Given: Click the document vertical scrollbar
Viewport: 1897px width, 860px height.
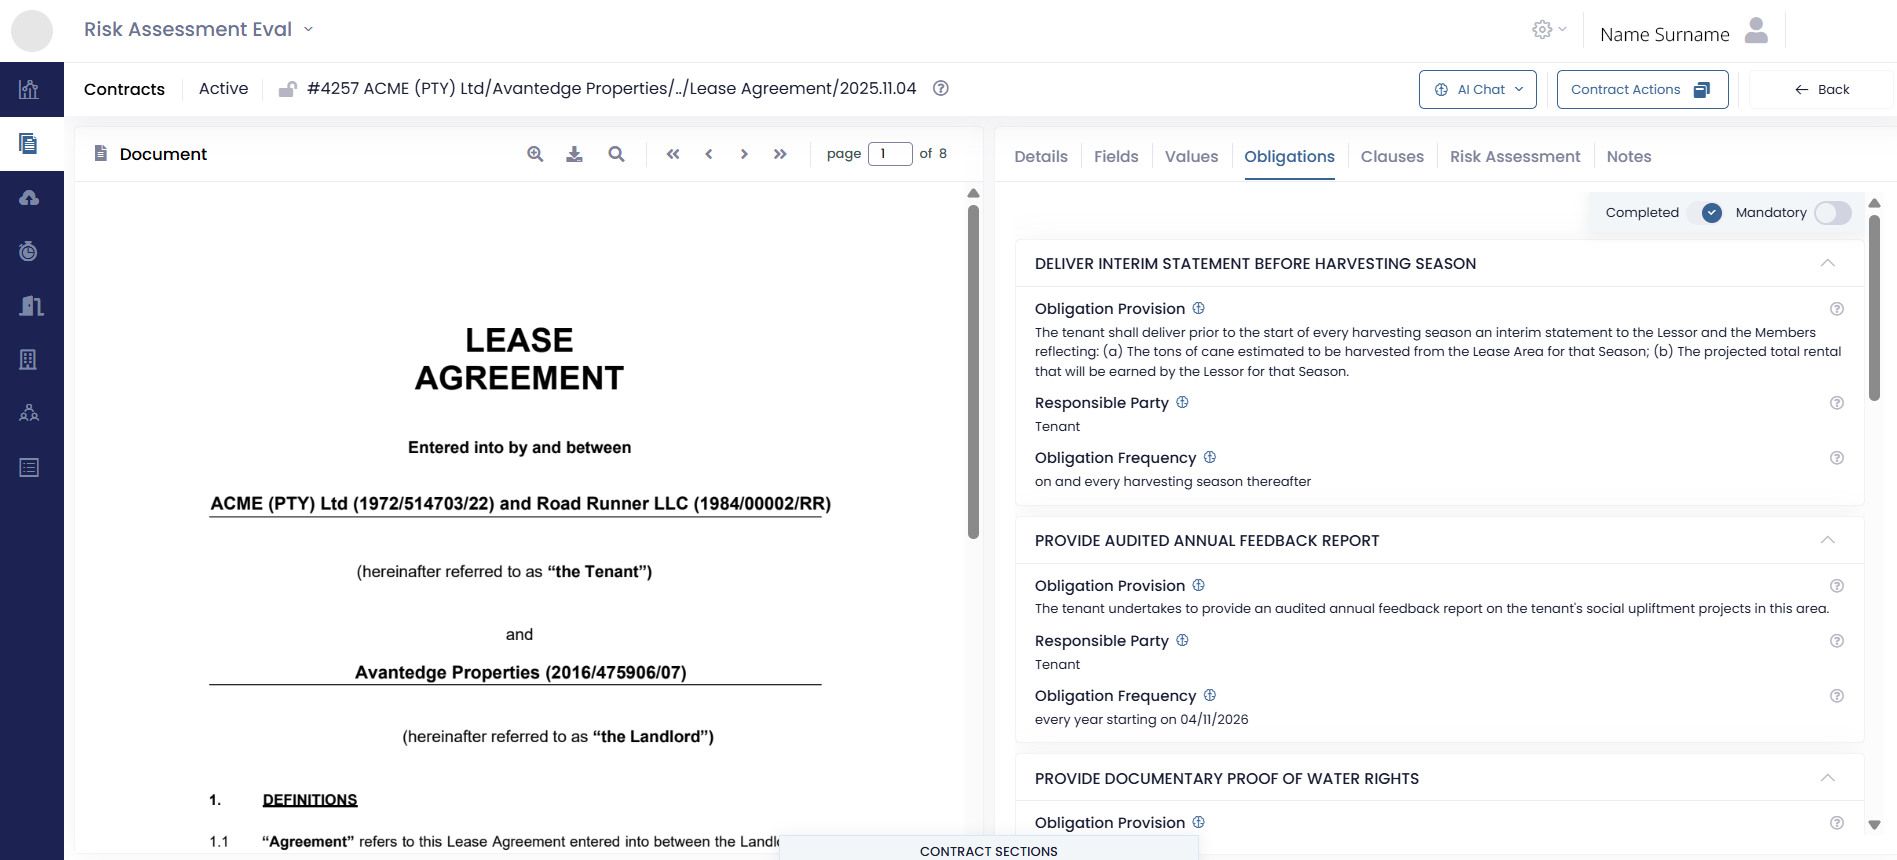Looking at the screenshot, I should [973, 370].
